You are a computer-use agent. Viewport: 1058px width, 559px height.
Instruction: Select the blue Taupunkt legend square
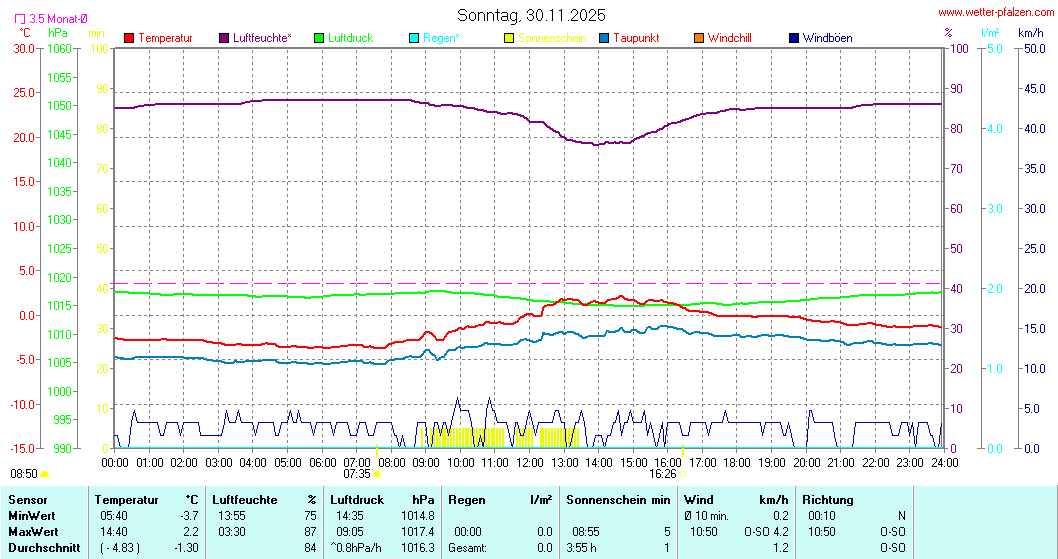coord(604,38)
